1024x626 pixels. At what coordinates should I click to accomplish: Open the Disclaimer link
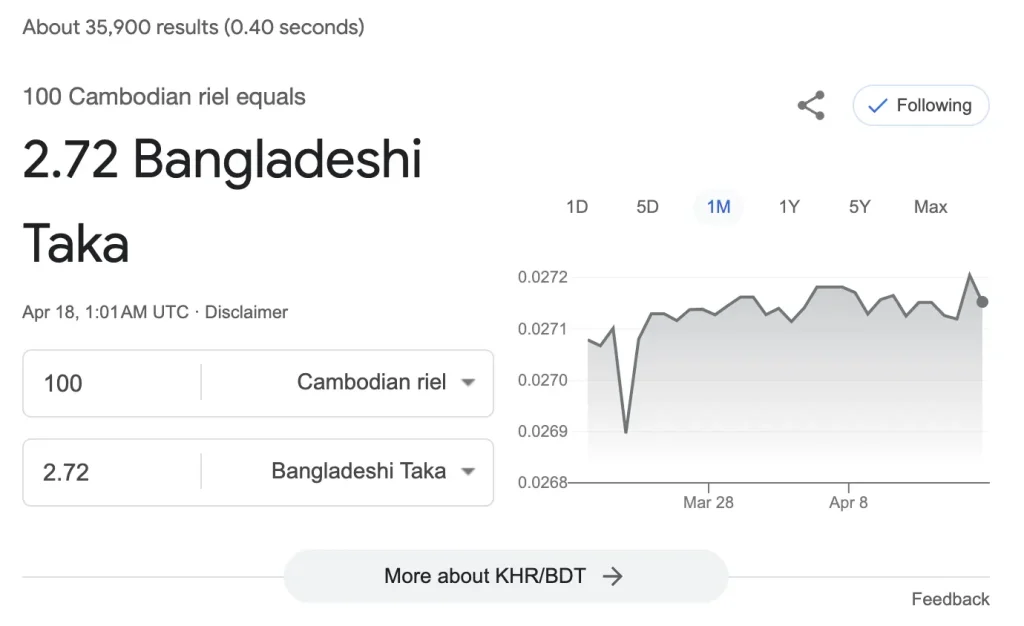click(x=246, y=312)
